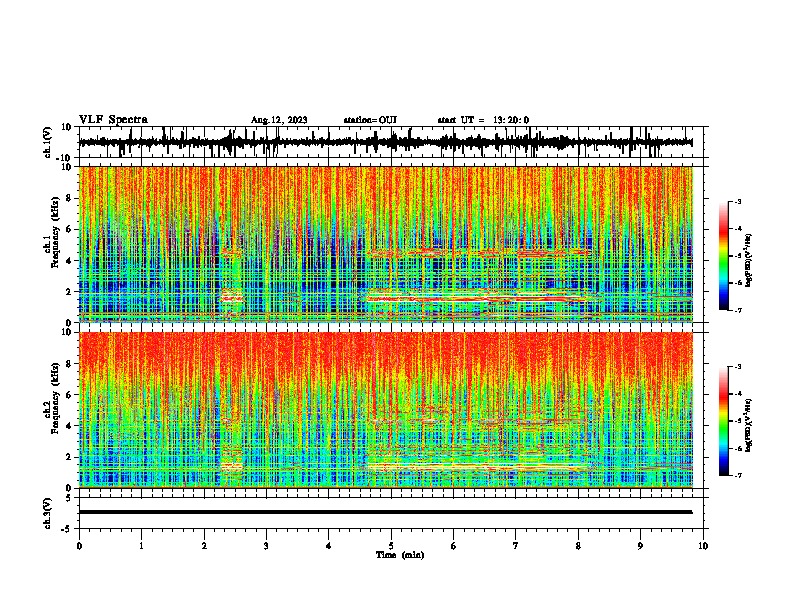This screenshot has height=612, width=792.
Task: Click the "-7" tick on the ch.1 colorbar
Action: (737, 310)
